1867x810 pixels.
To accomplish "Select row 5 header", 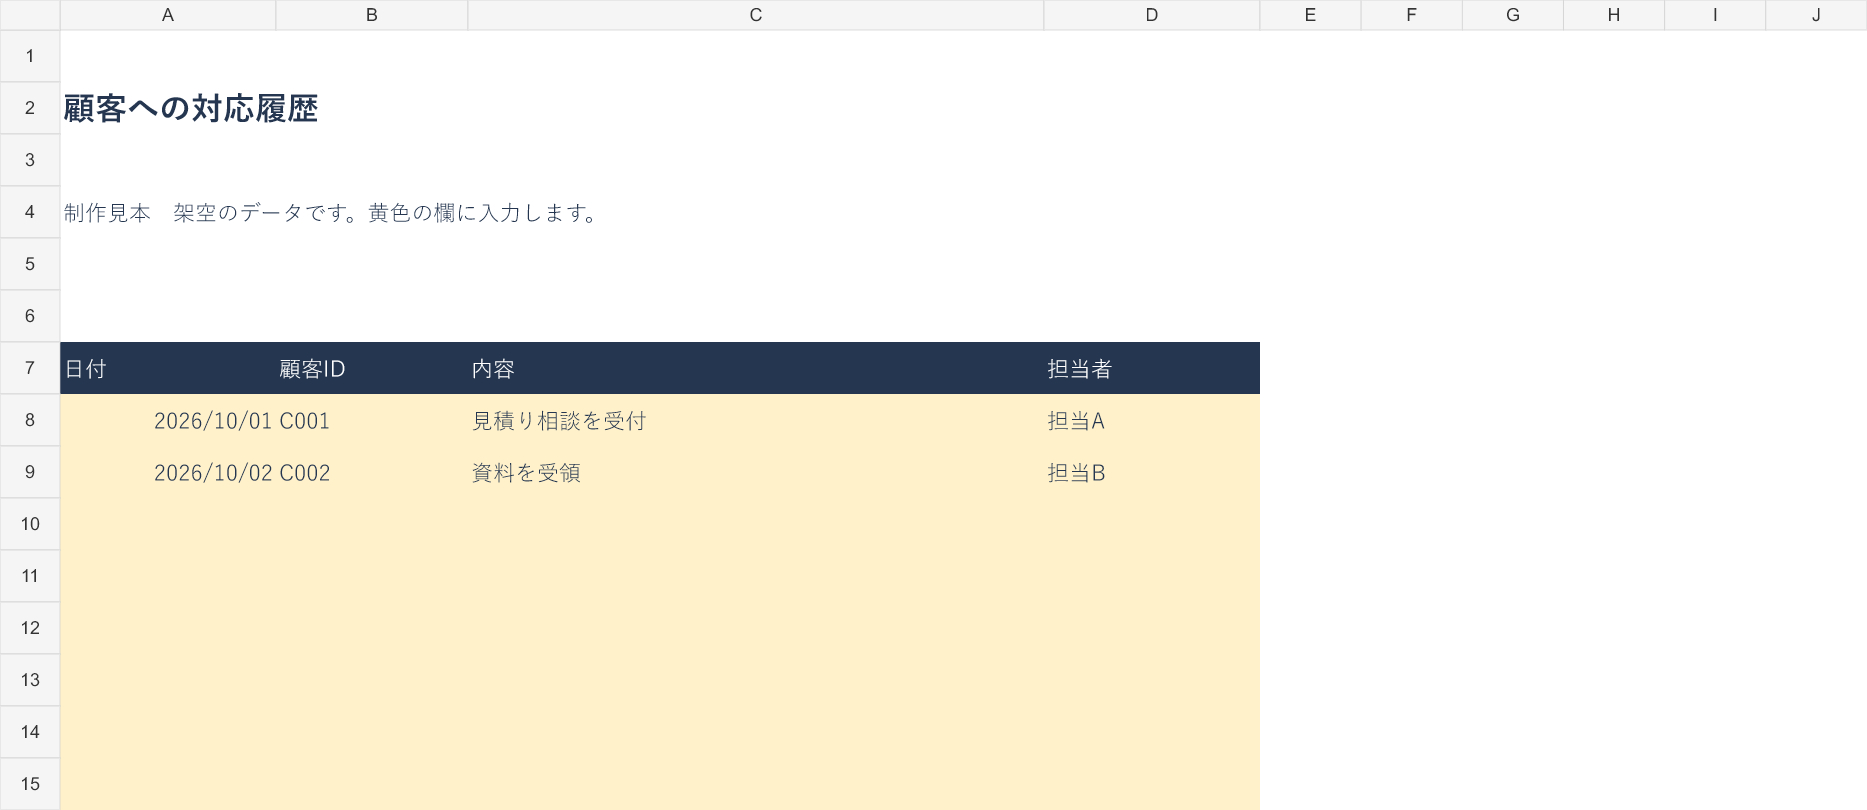I will (x=30, y=264).
